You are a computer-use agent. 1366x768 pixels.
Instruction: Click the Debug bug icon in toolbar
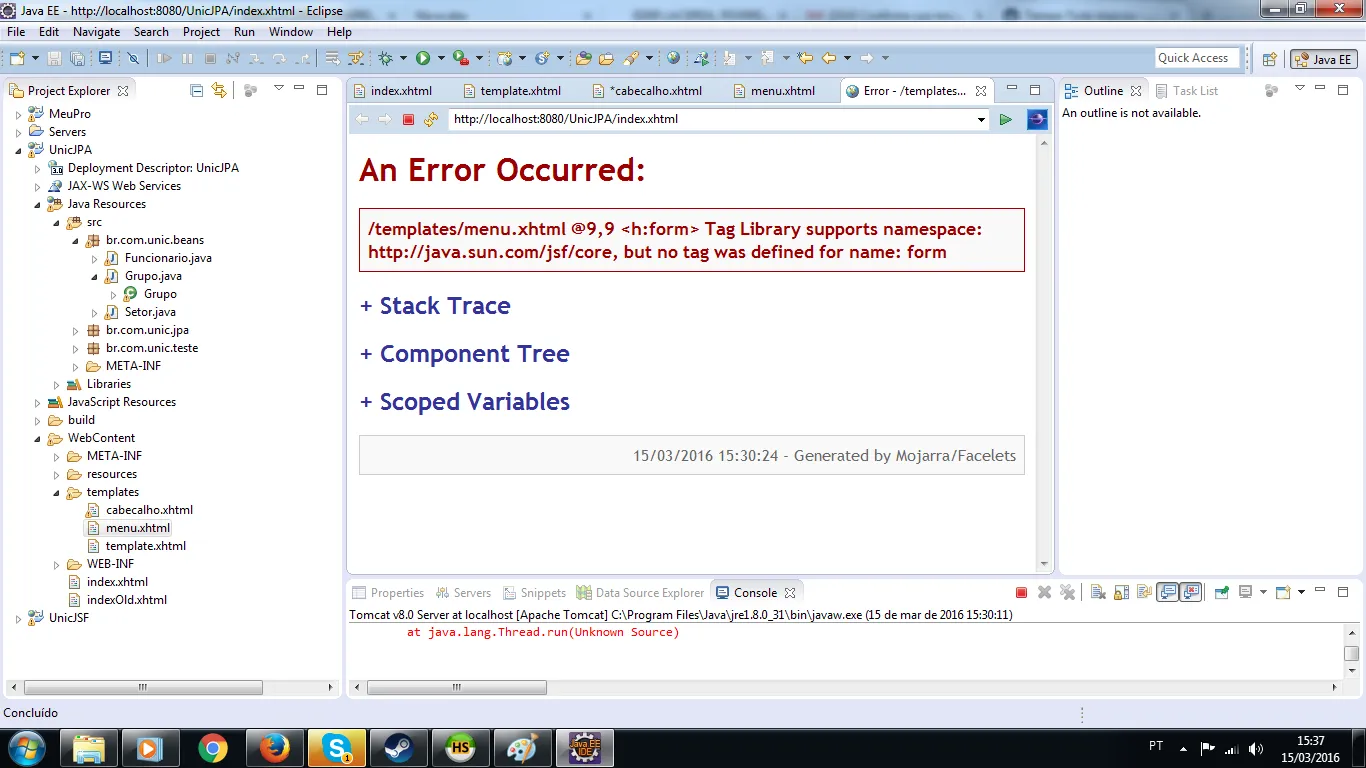click(x=386, y=59)
